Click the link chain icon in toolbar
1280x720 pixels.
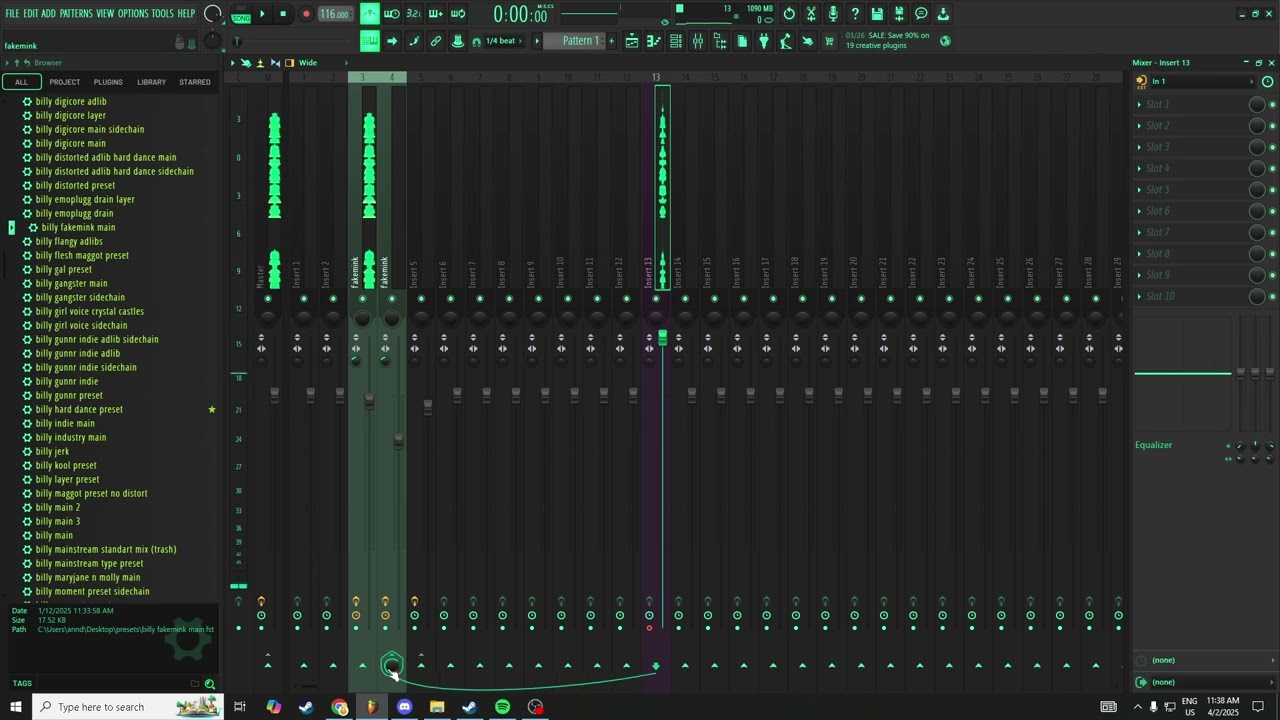click(x=436, y=41)
